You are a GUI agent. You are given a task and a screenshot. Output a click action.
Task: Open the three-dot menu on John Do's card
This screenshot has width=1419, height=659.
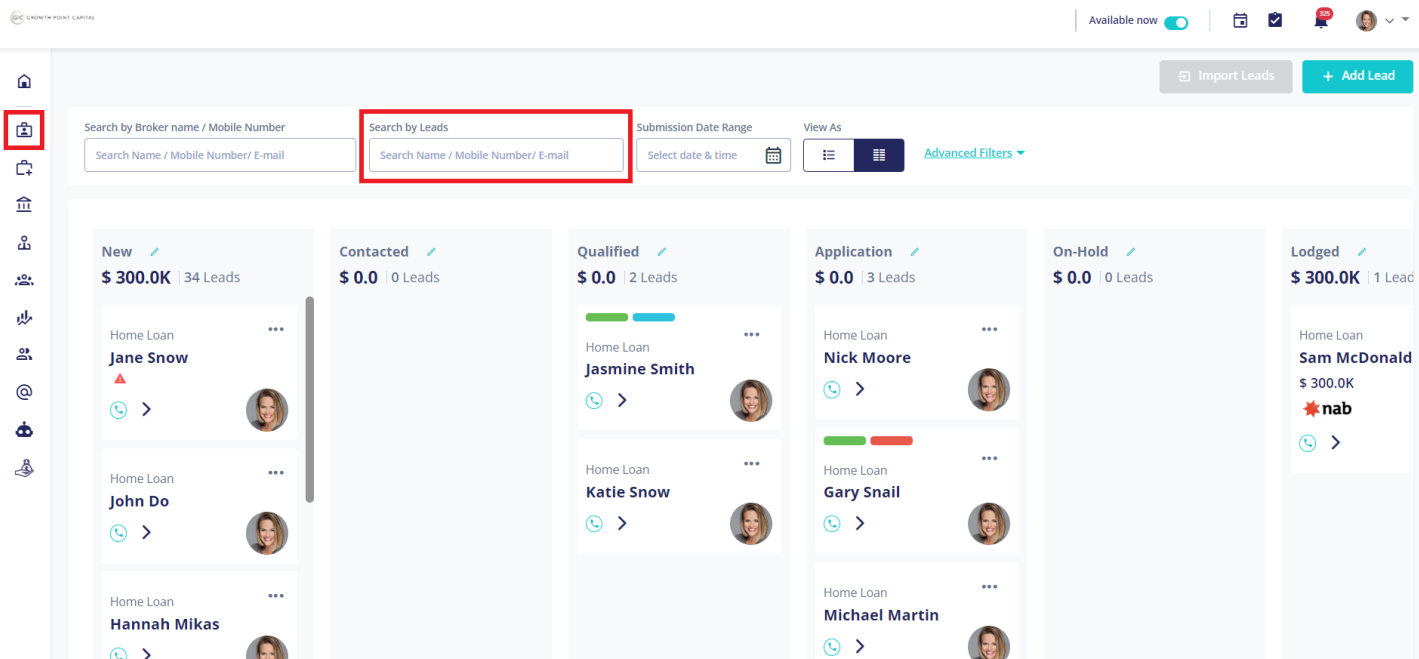tap(276, 473)
